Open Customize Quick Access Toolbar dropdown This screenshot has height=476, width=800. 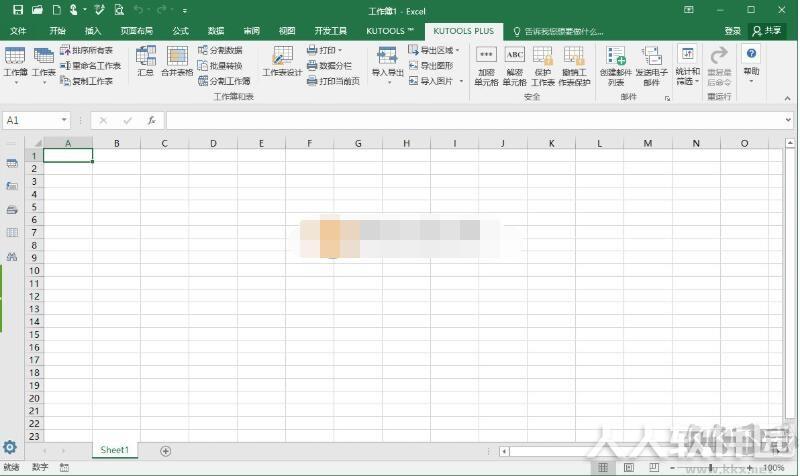(x=185, y=10)
